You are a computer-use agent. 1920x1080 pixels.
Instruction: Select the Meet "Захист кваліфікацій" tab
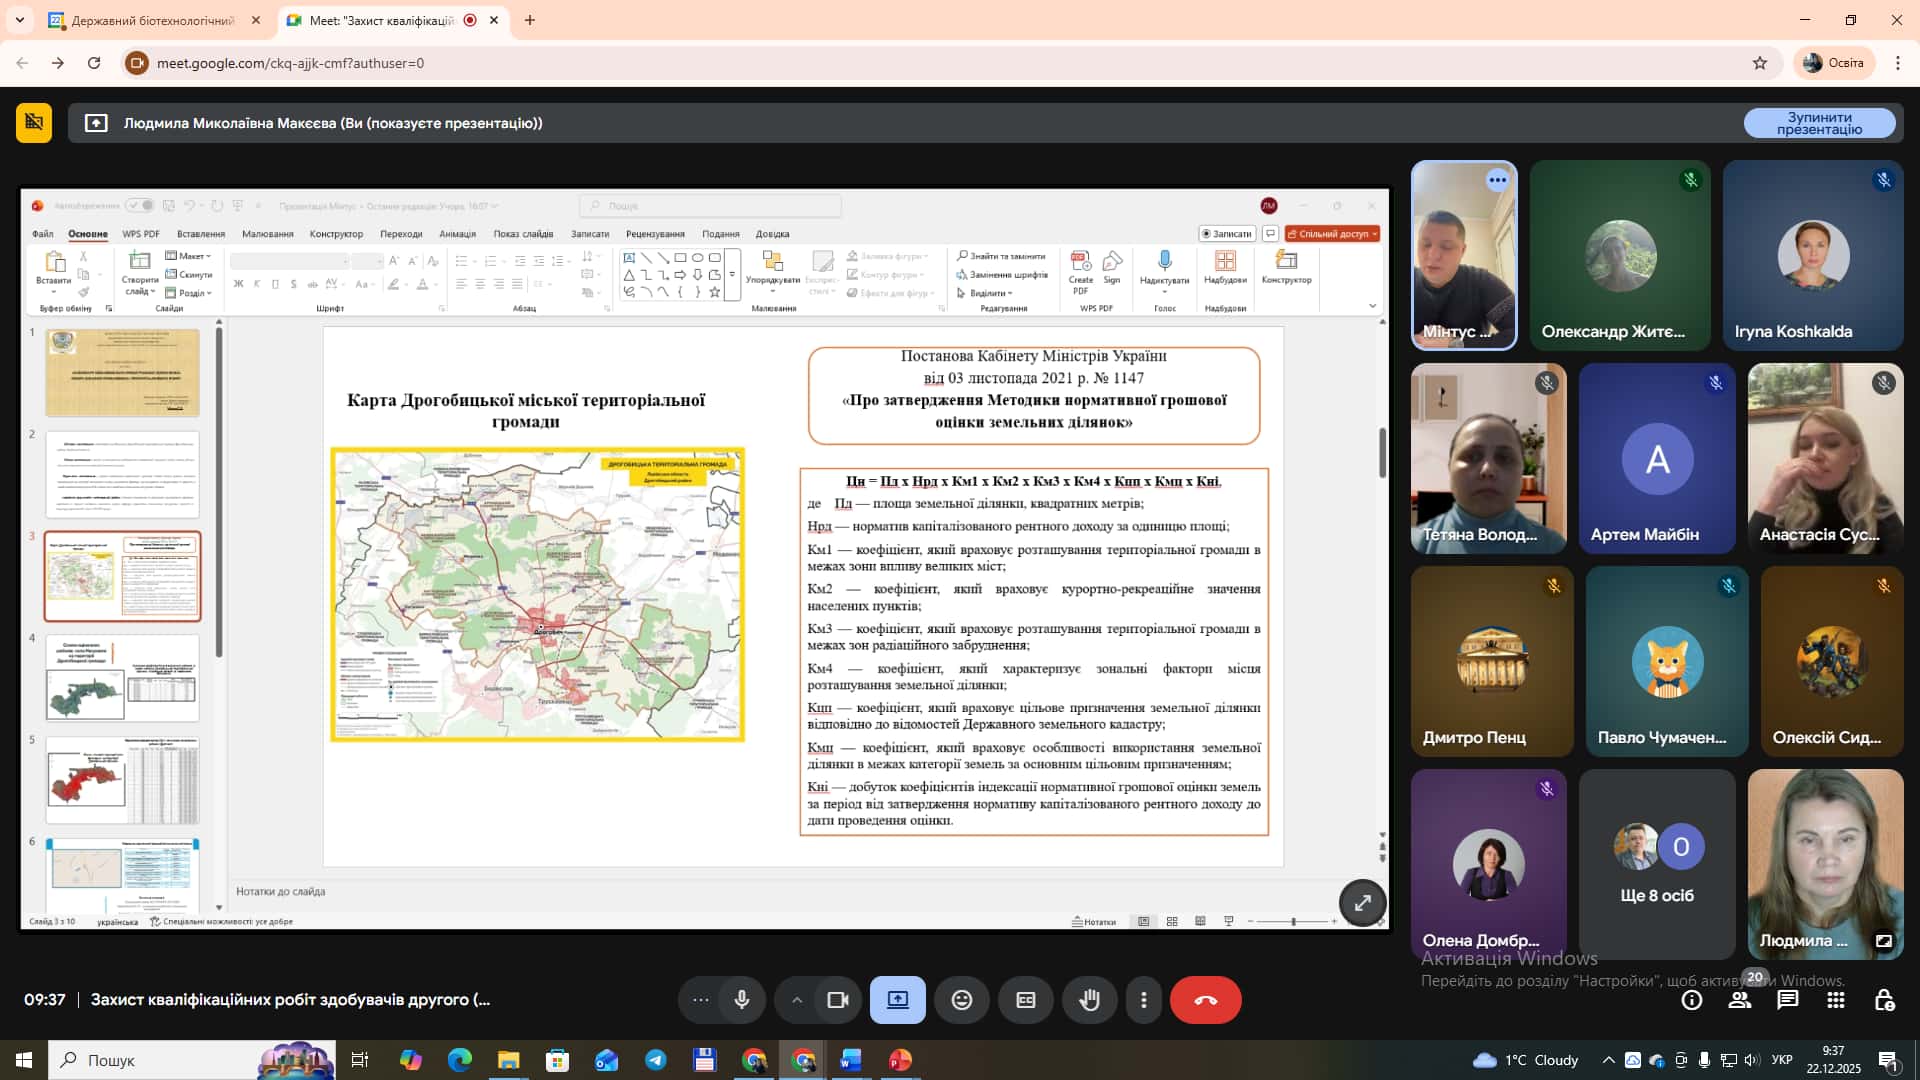(380, 20)
